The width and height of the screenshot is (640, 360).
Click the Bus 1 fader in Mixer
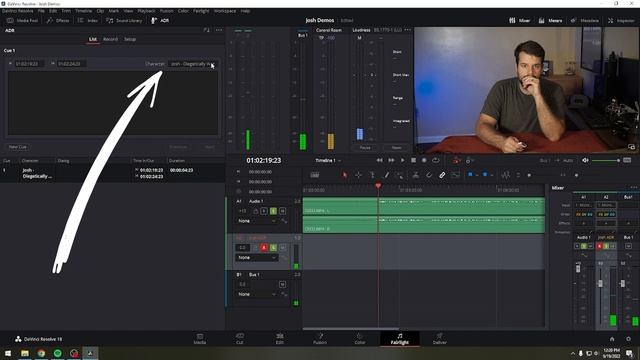pyautogui.click(x=622, y=283)
